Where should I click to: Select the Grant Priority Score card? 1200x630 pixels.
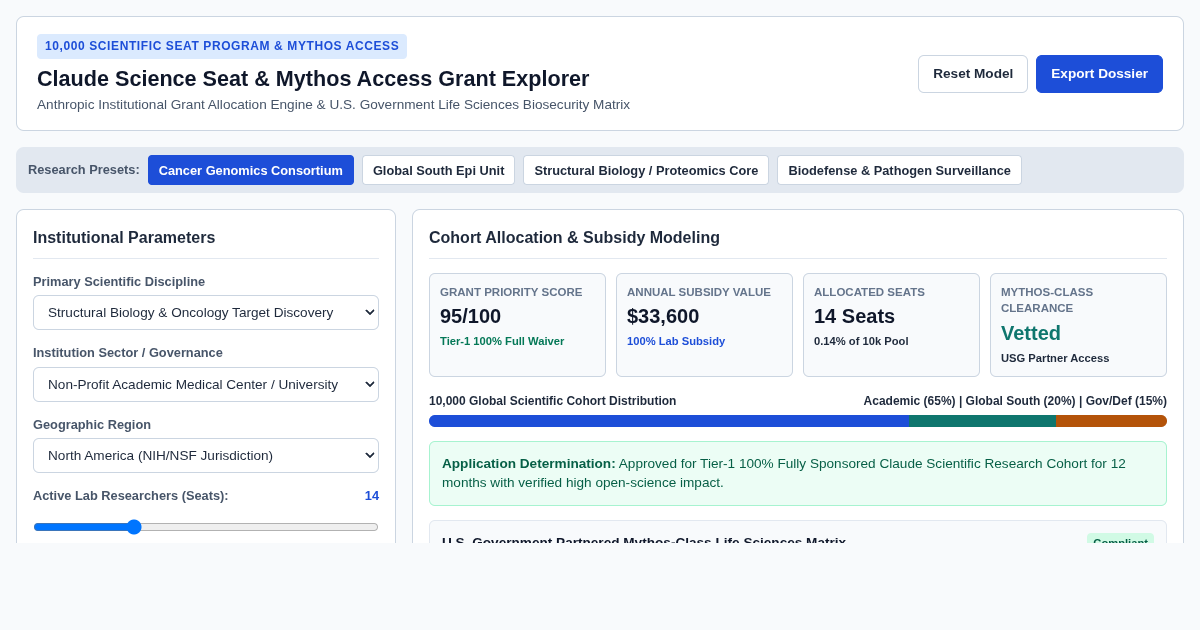click(517, 325)
